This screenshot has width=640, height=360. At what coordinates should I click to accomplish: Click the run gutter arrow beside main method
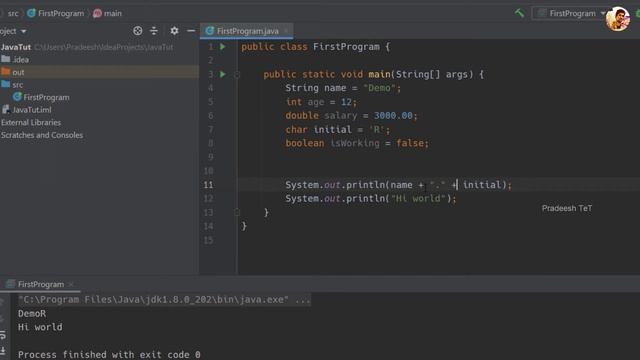coord(223,74)
